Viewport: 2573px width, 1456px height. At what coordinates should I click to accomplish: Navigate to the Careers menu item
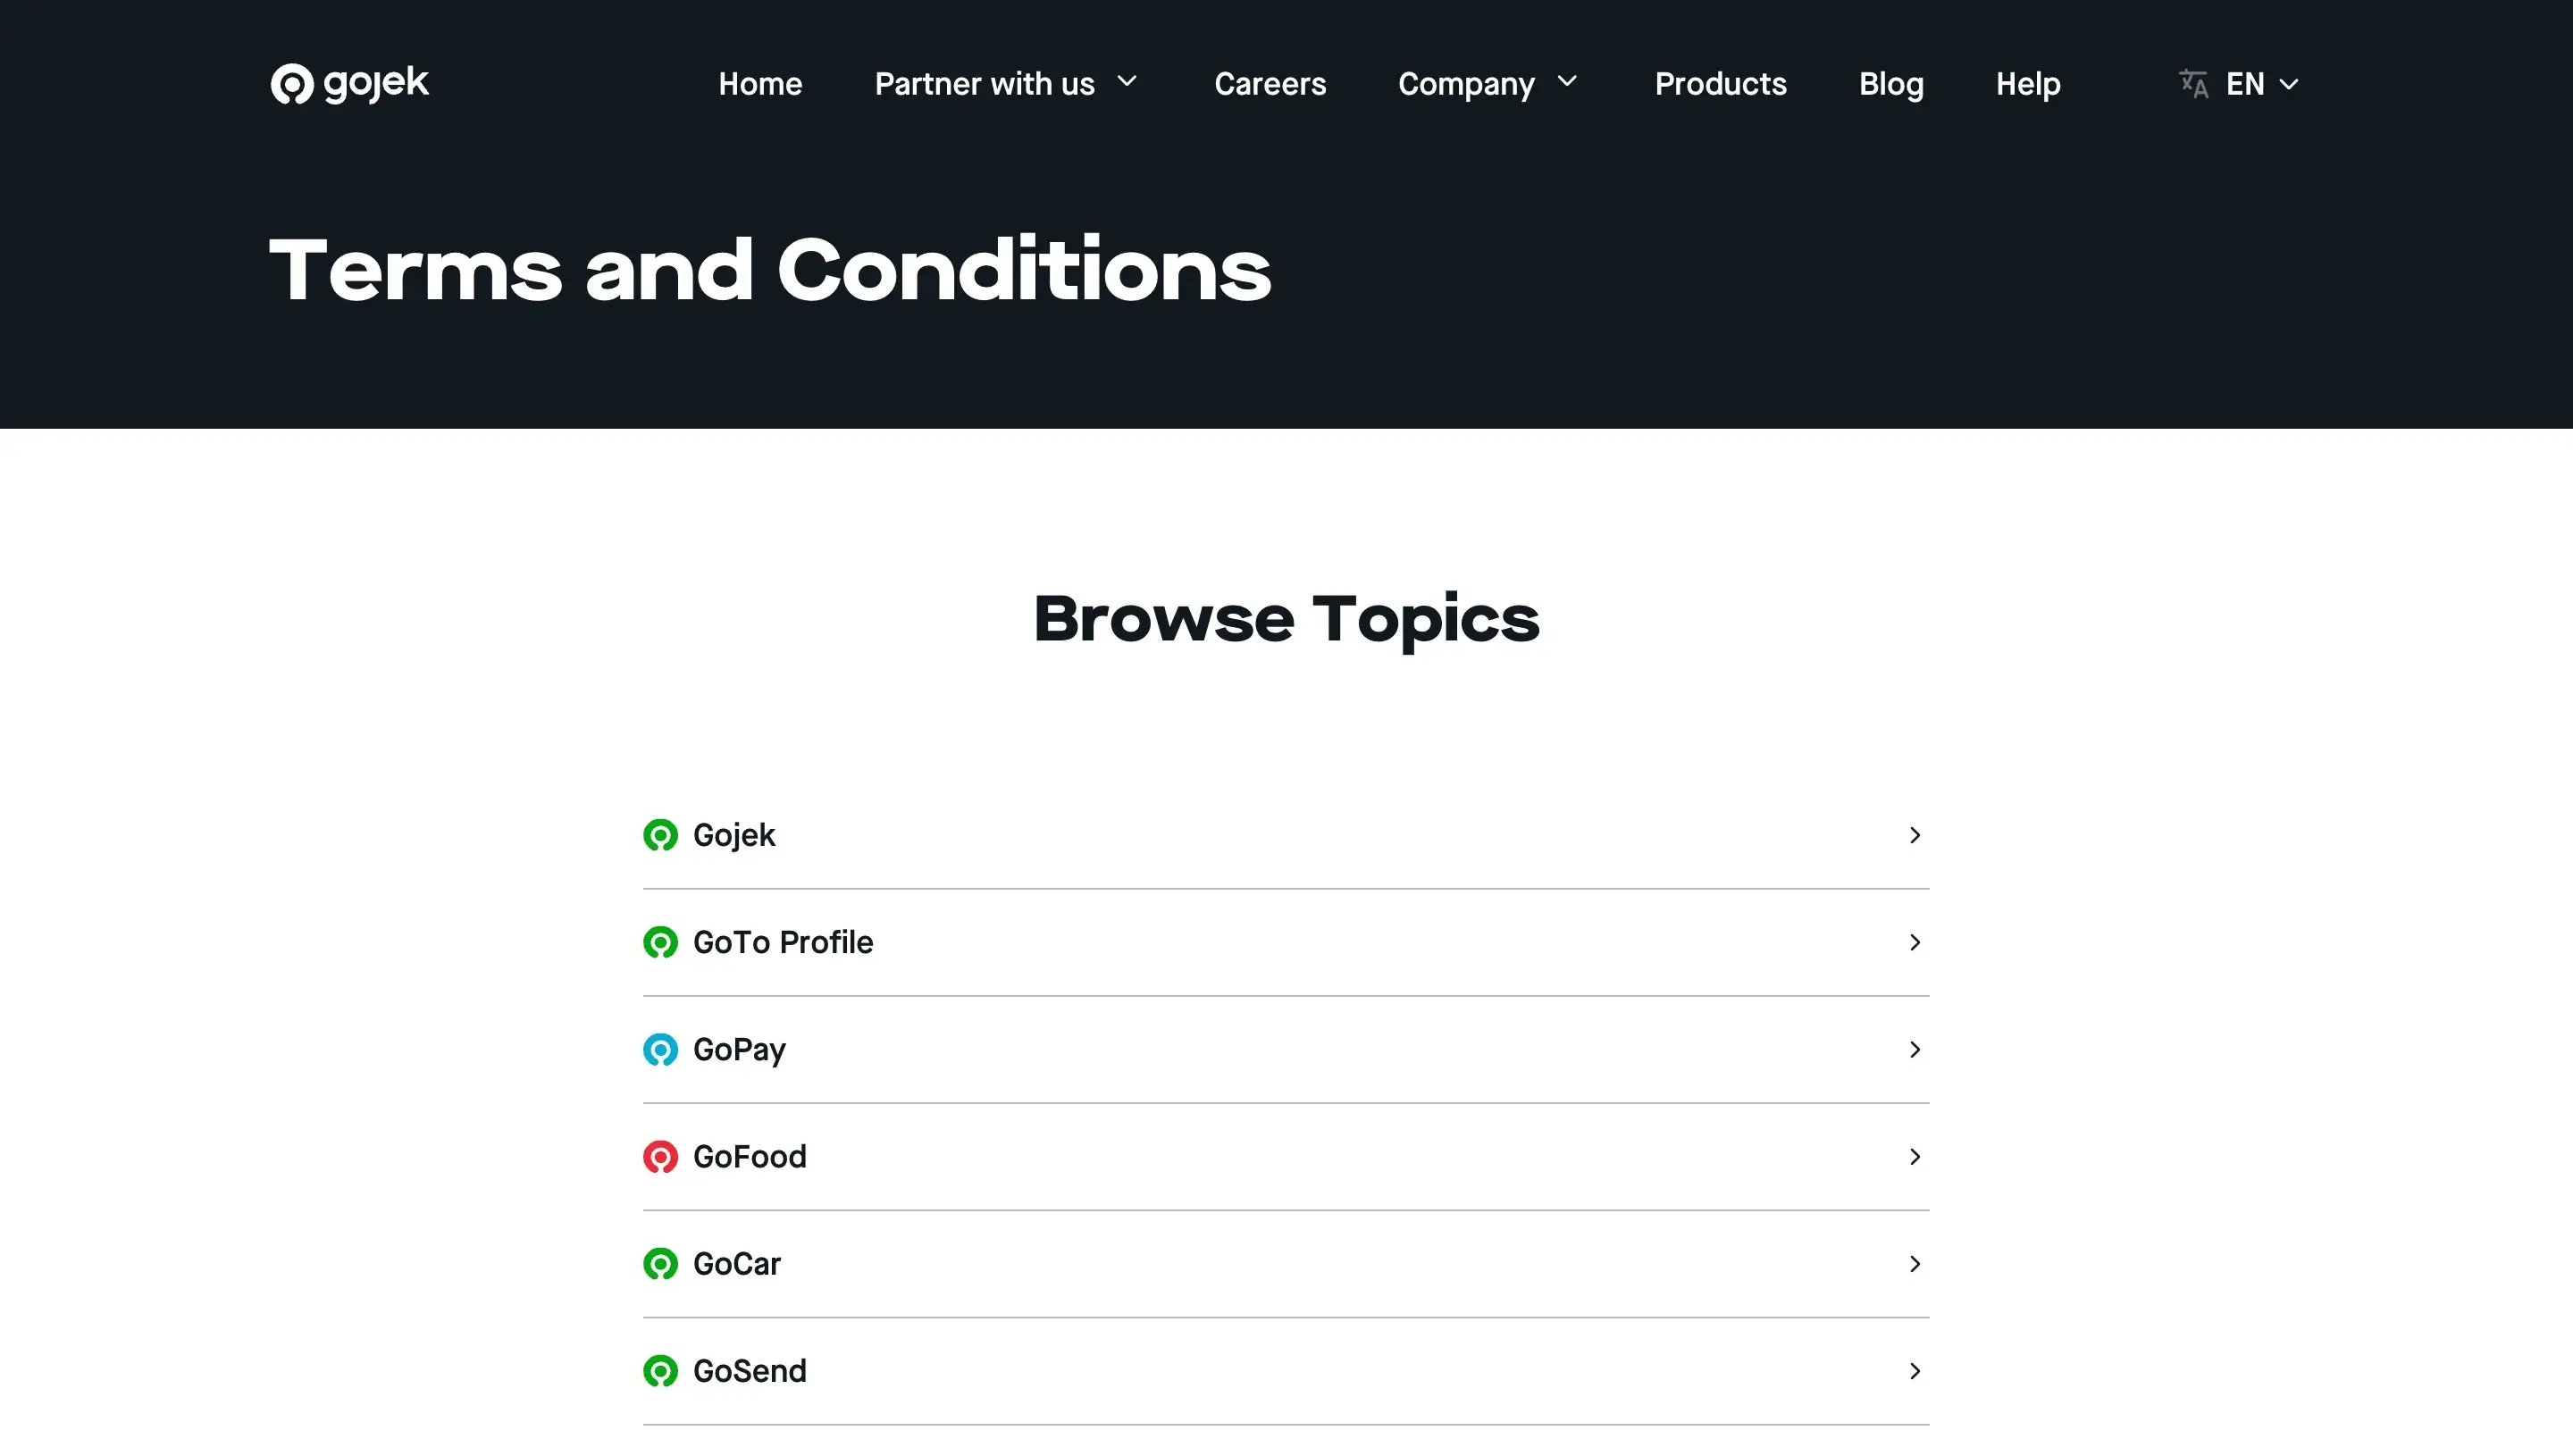pyautogui.click(x=1270, y=83)
